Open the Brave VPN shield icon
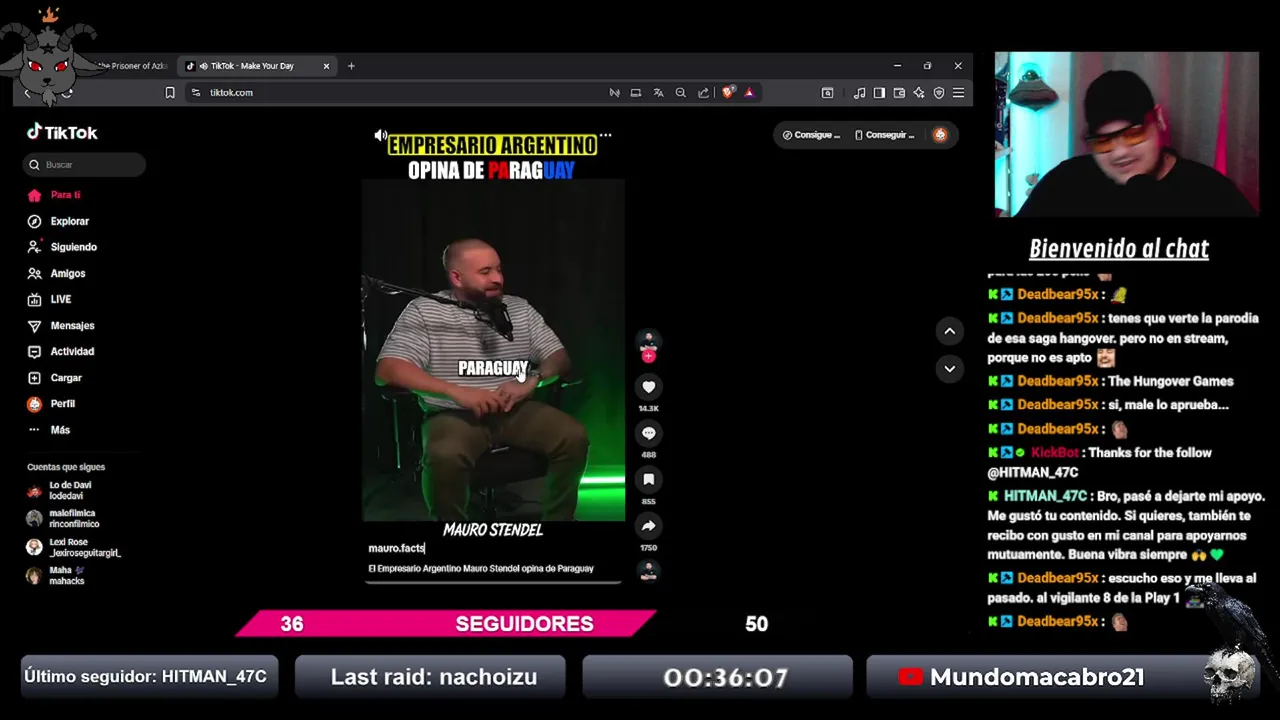Viewport: 1280px width, 720px height. [x=939, y=92]
